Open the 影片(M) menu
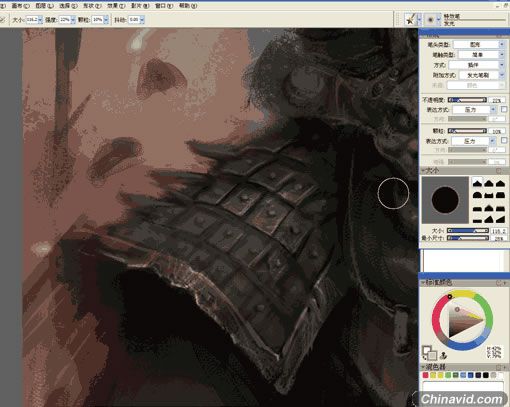510x407 pixels. pyautogui.click(x=140, y=6)
